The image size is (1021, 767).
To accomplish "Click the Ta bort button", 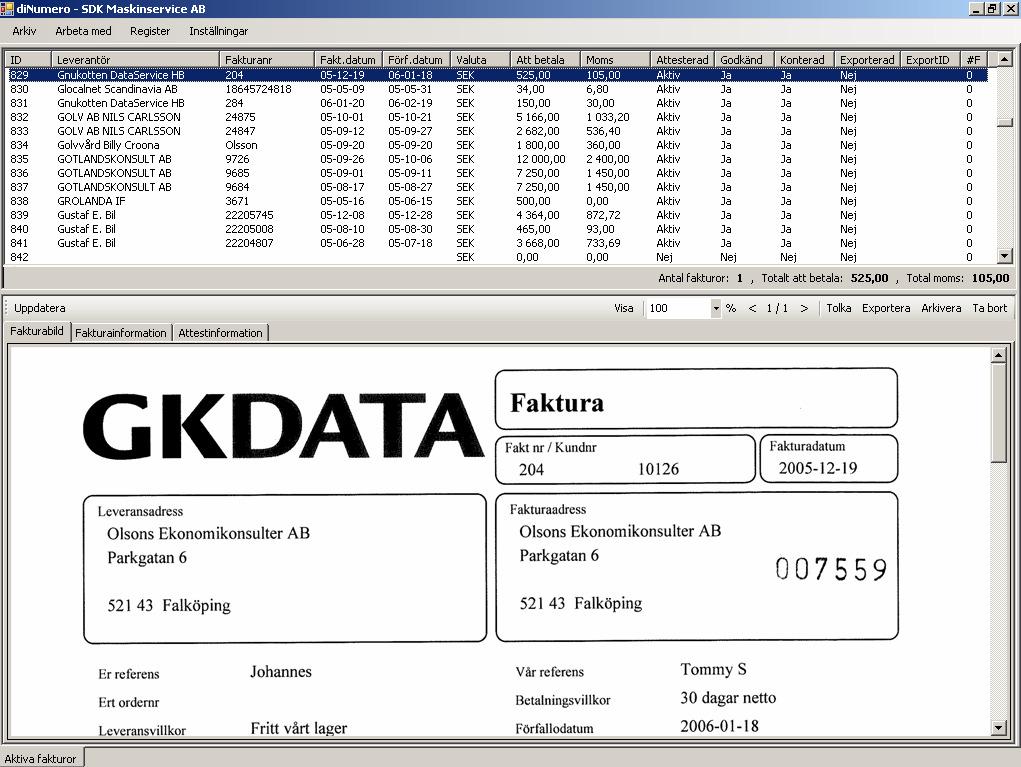I will coord(989,308).
